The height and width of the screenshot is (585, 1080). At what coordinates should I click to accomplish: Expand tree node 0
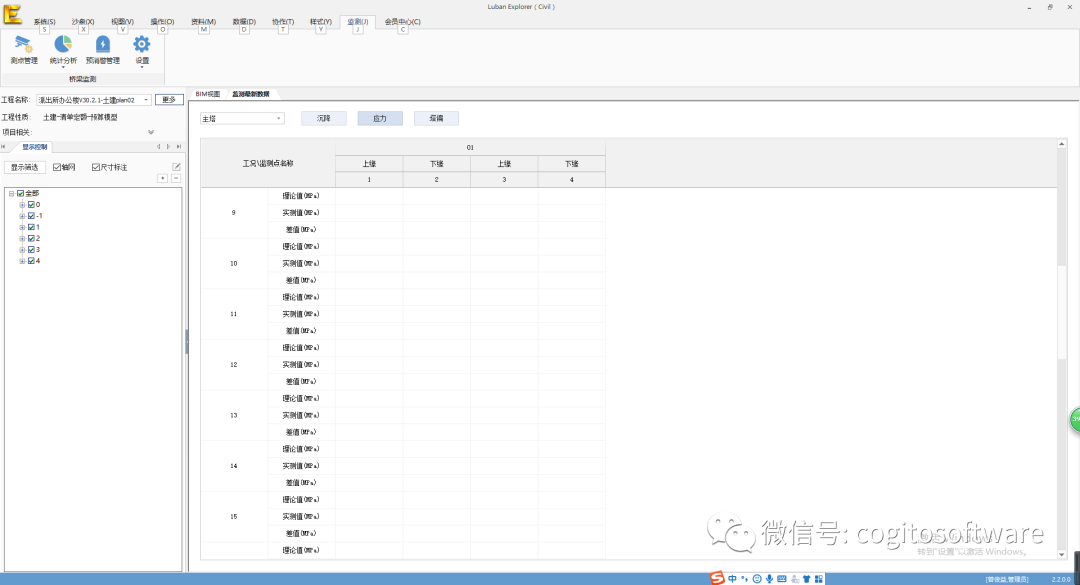click(x=22, y=205)
